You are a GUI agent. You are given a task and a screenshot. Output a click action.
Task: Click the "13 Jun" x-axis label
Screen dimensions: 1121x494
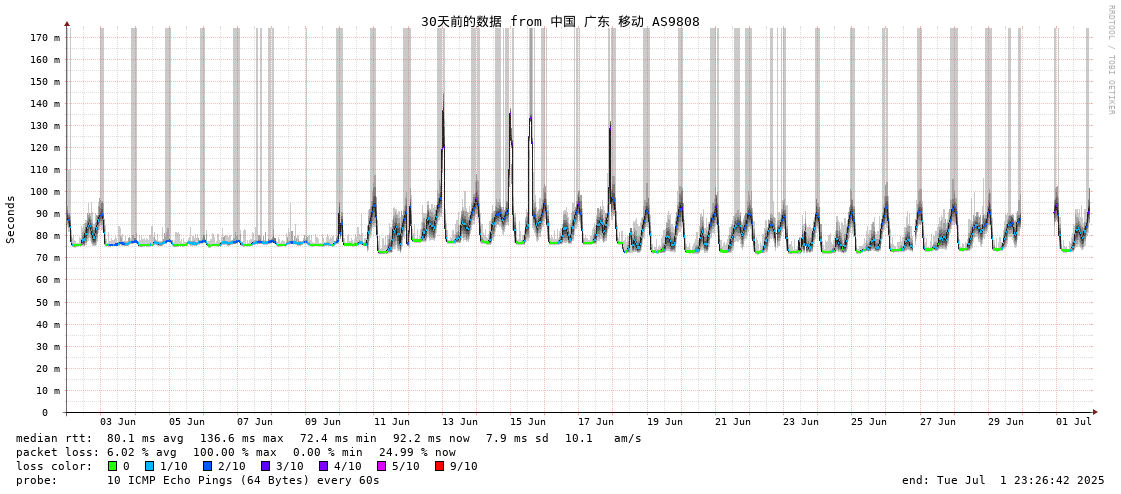coord(460,422)
